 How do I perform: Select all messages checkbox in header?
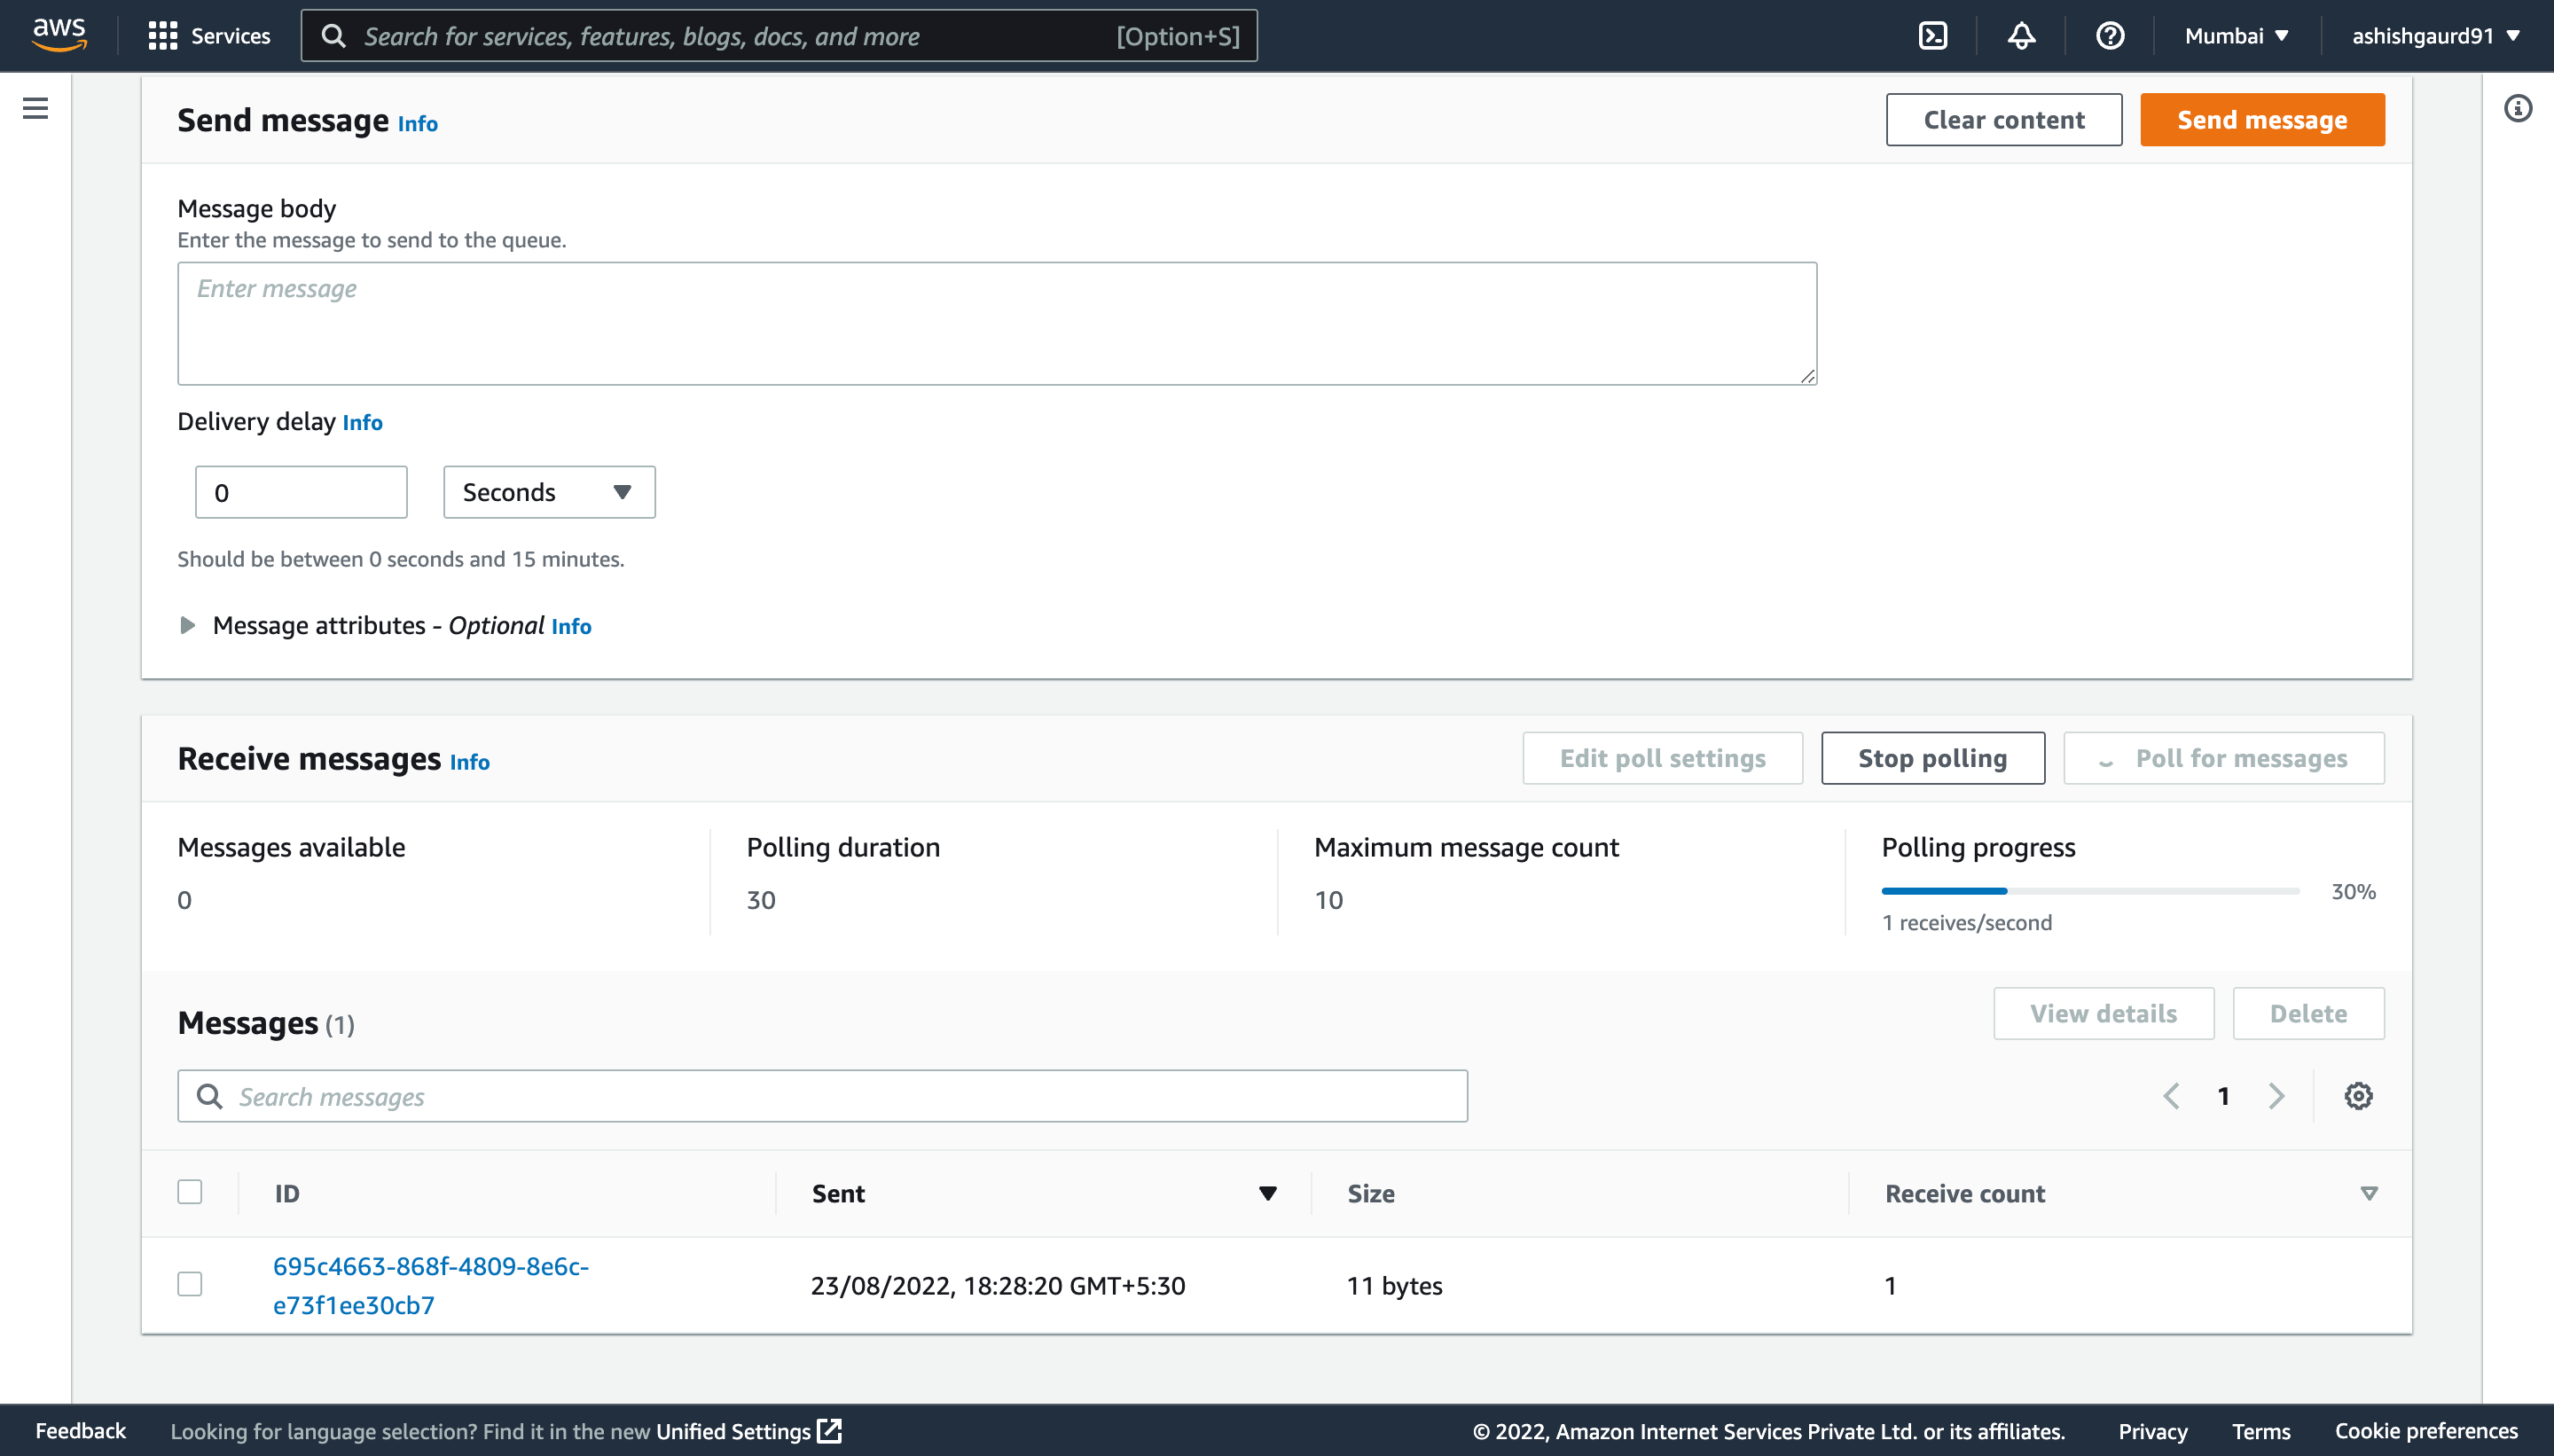[190, 1192]
